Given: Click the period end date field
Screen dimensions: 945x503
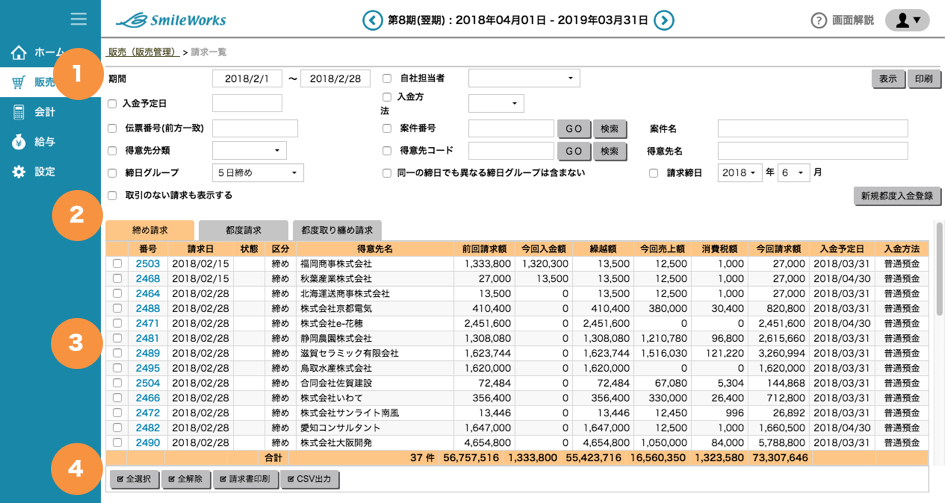Looking at the screenshot, I should [x=335, y=78].
